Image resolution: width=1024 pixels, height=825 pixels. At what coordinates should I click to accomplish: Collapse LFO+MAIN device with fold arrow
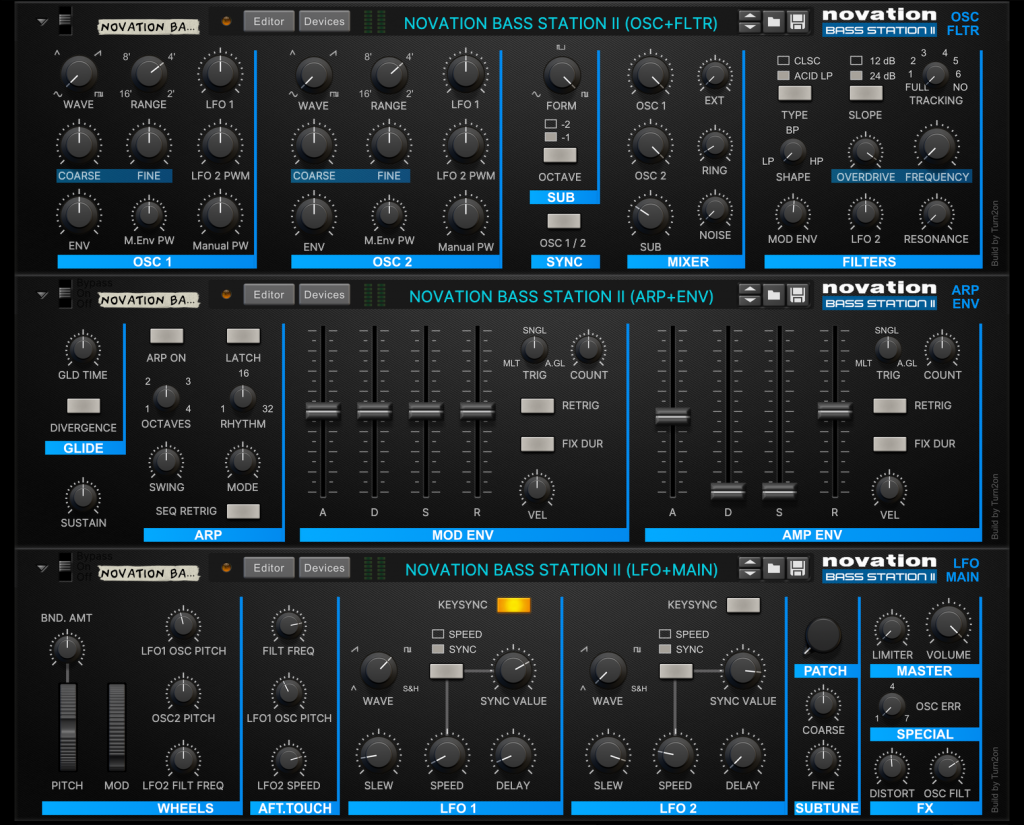[42, 568]
